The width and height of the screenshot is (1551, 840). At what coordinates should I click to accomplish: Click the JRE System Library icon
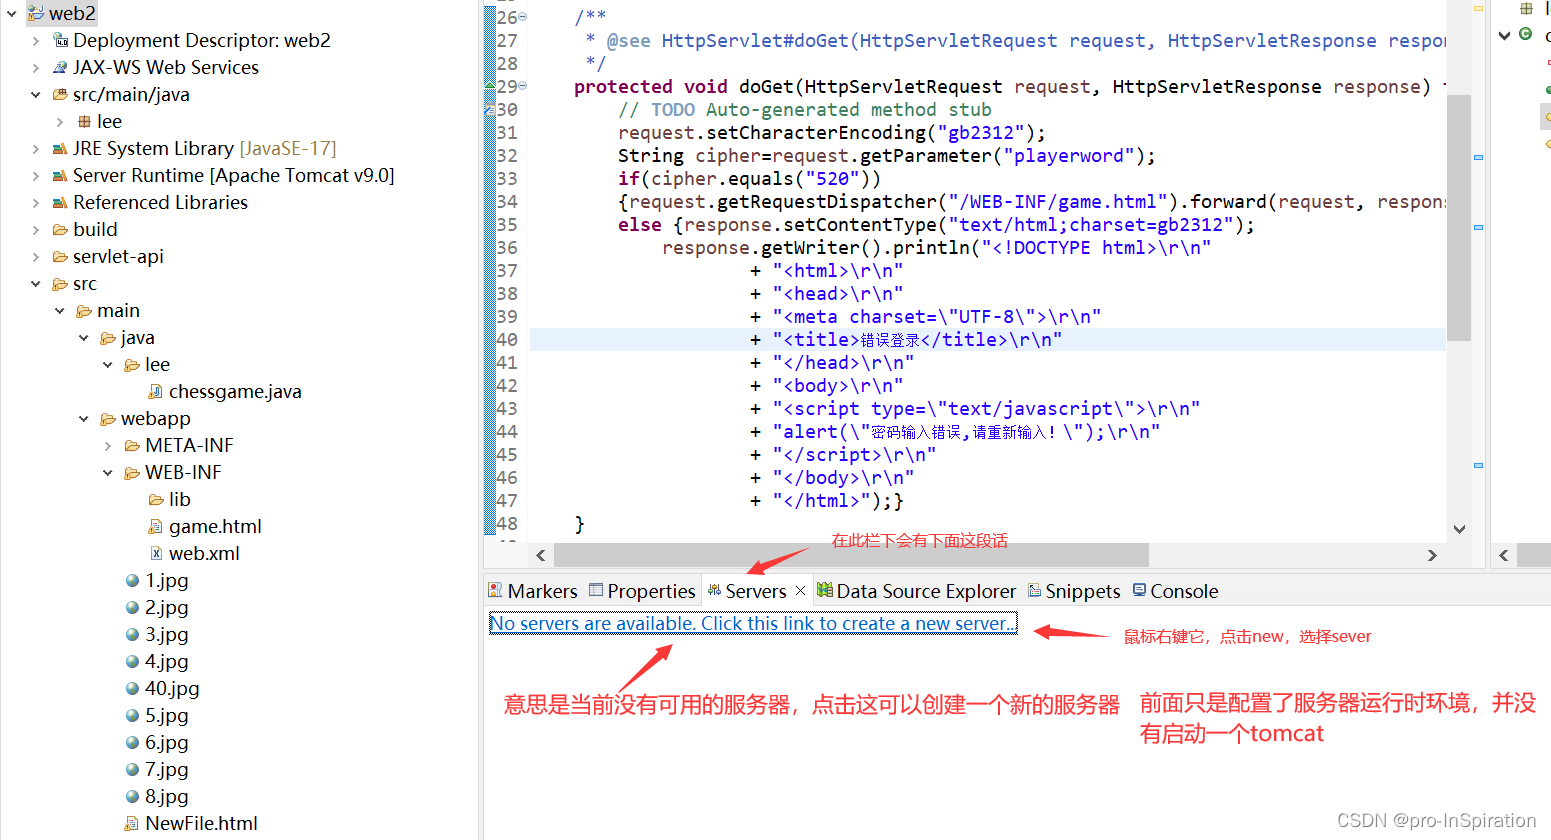(60, 148)
